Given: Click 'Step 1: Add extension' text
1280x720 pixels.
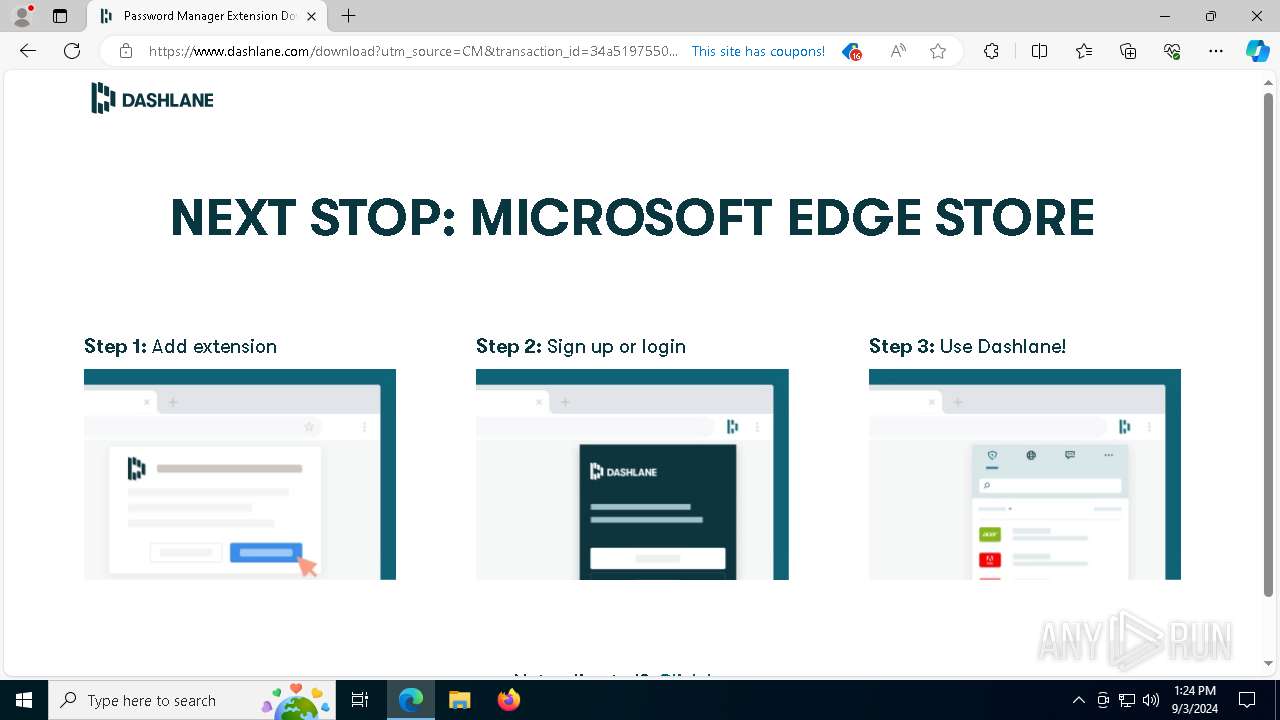Looking at the screenshot, I should [180, 346].
